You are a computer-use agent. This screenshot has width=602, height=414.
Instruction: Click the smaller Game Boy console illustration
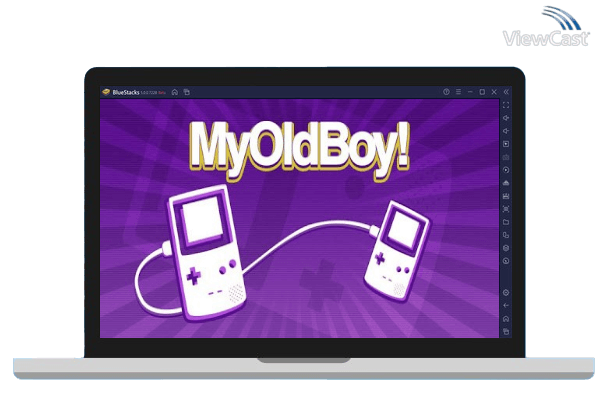point(397,251)
